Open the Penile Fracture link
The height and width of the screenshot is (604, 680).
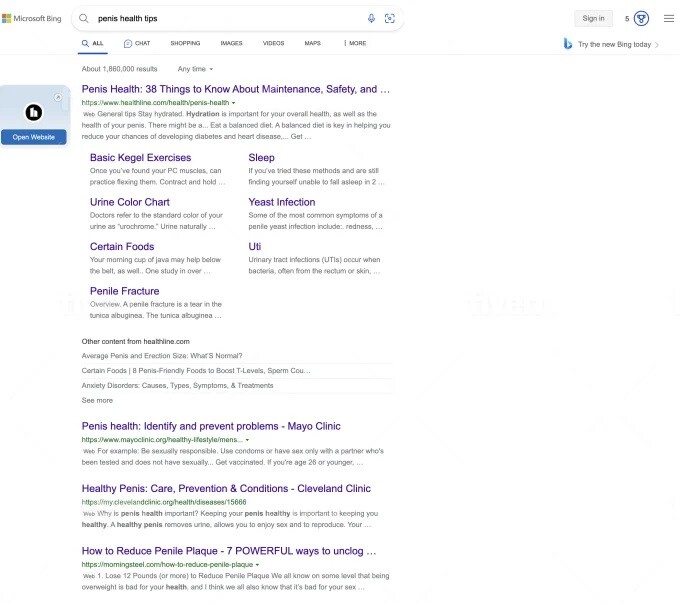pyautogui.click(x=124, y=291)
